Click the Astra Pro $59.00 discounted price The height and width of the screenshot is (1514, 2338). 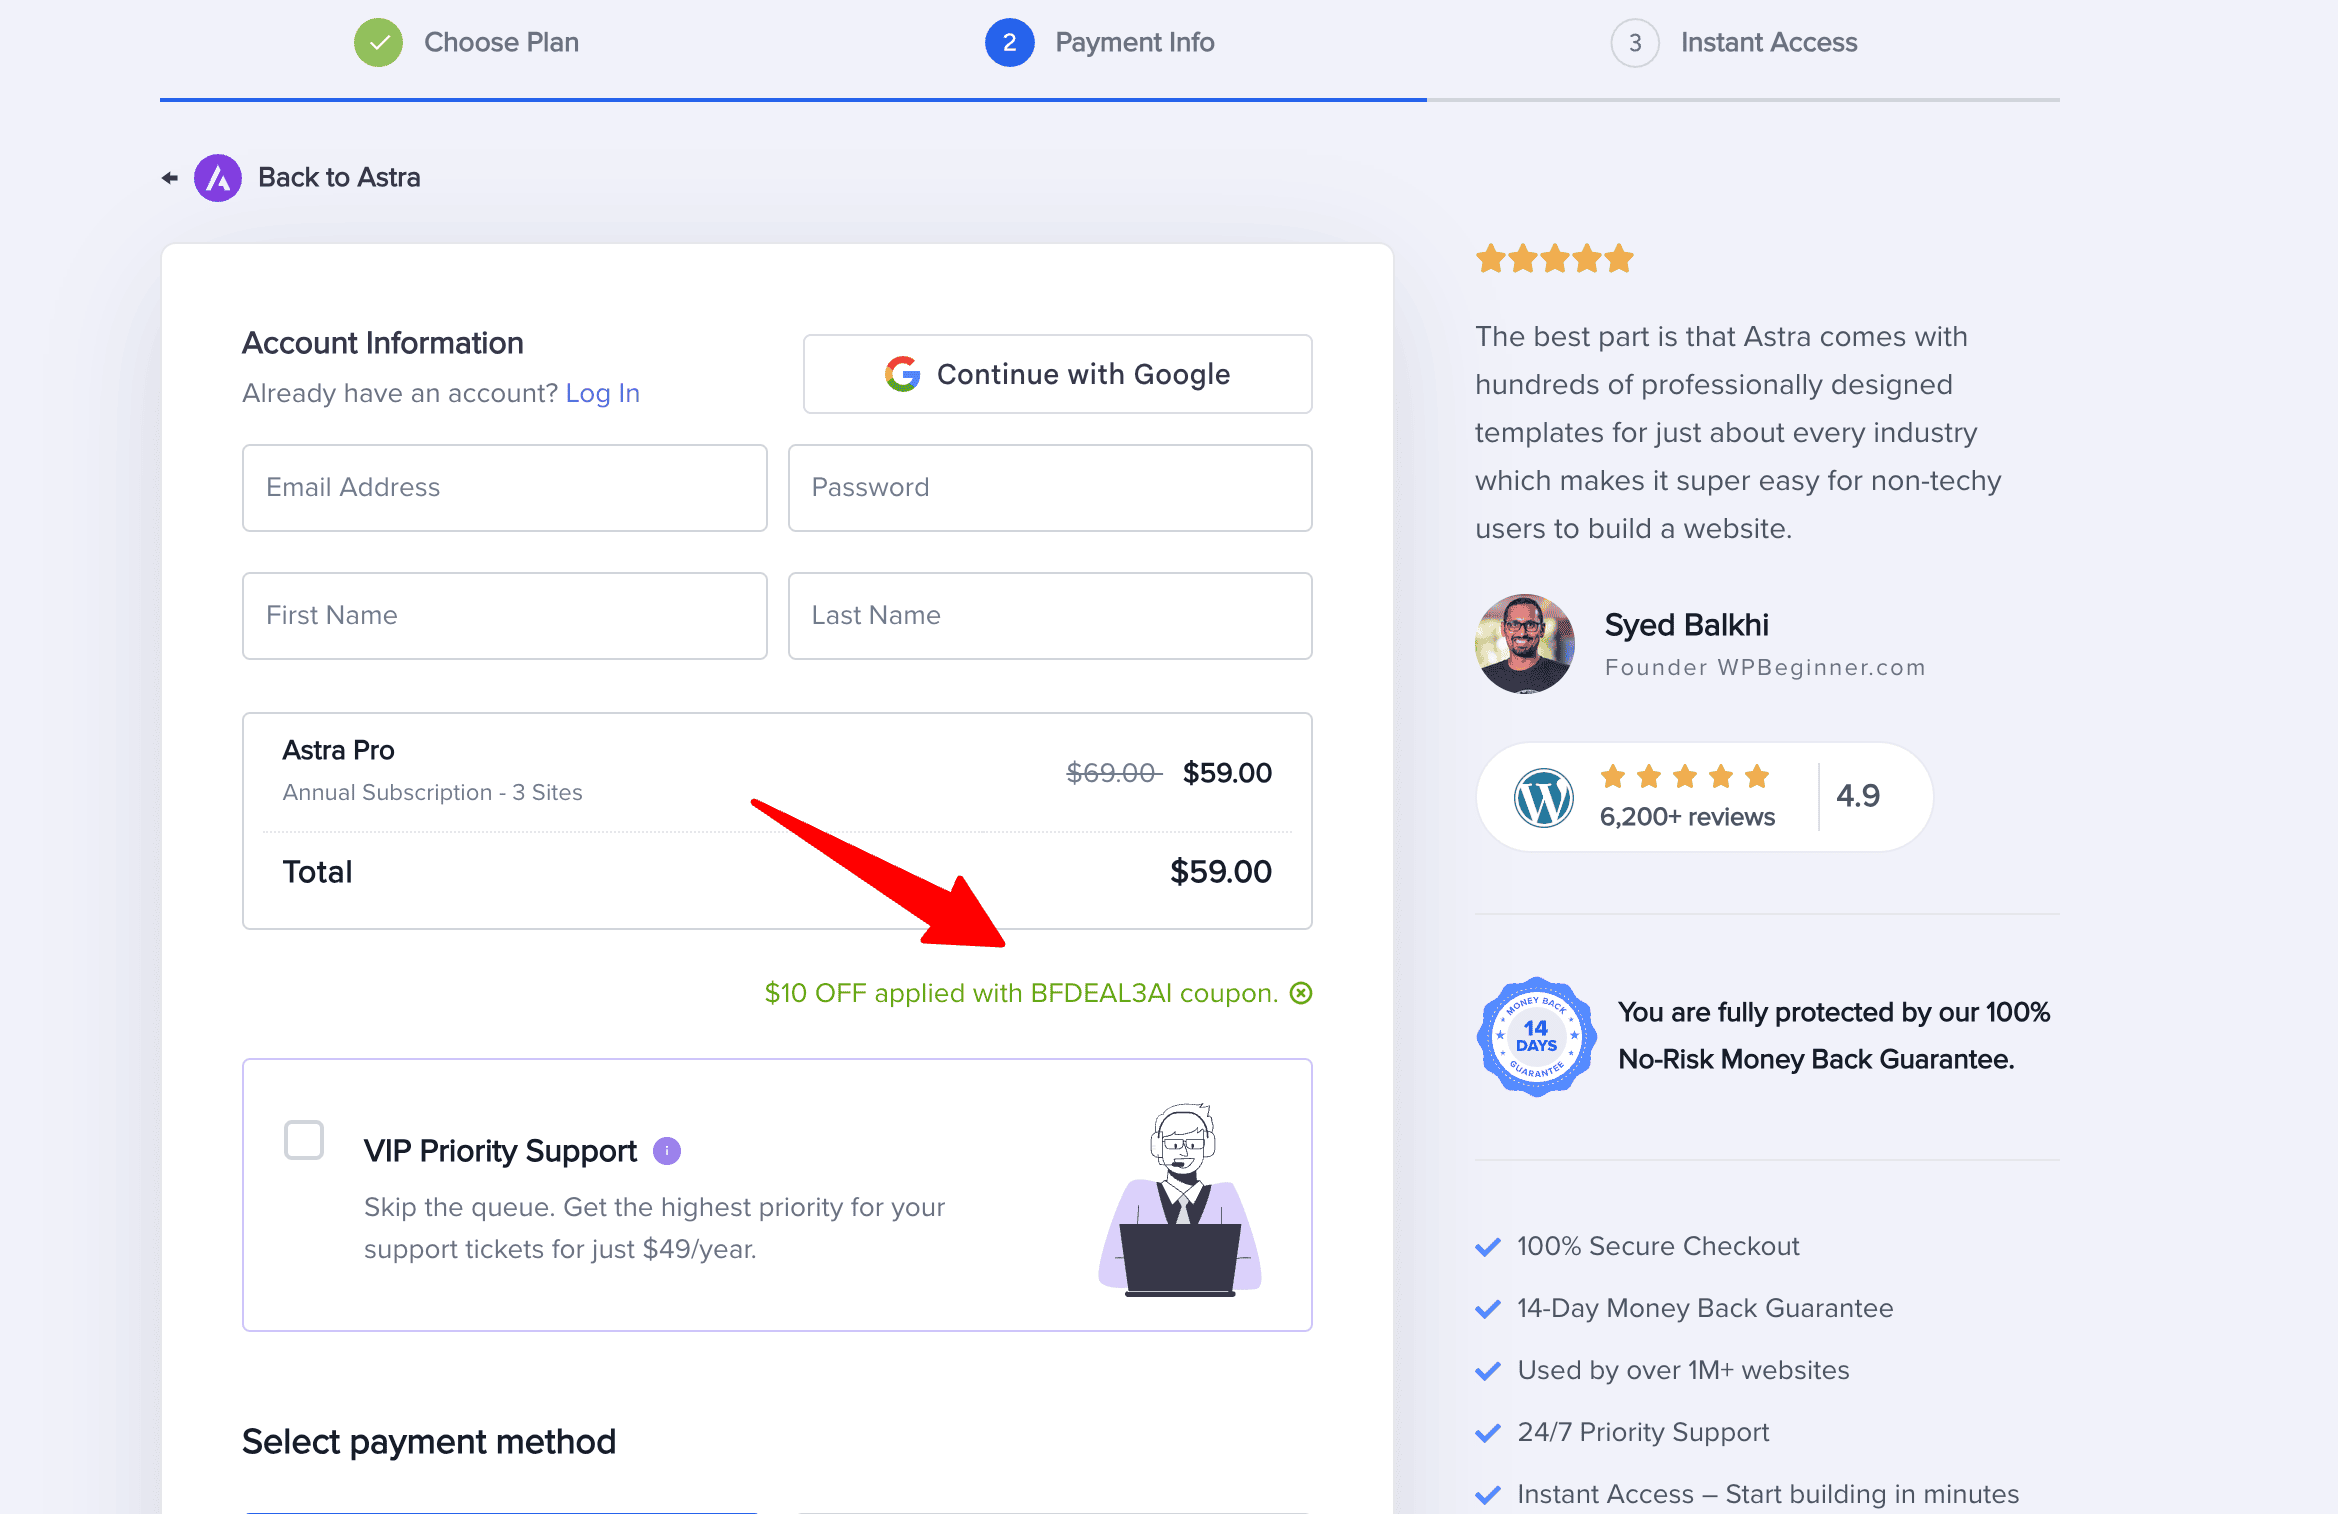point(1227,773)
